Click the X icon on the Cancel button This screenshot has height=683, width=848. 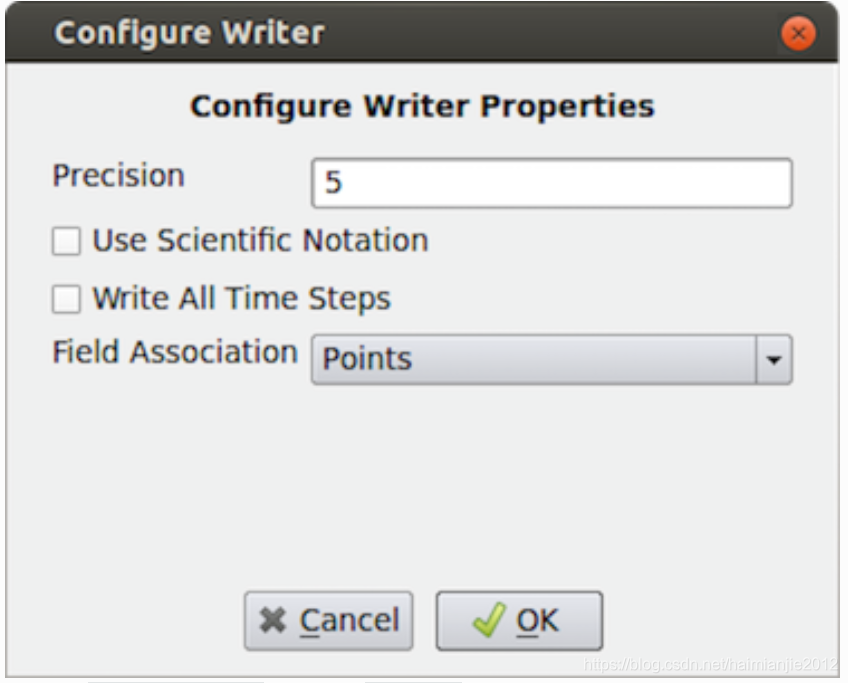(x=272, y=621)
